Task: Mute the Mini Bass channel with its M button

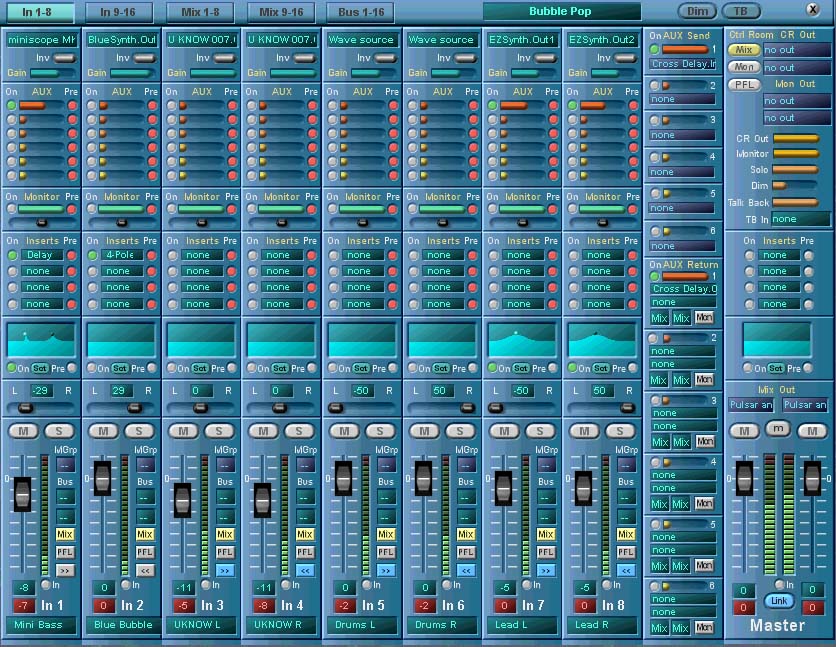Action: click(x=24, y=430)
